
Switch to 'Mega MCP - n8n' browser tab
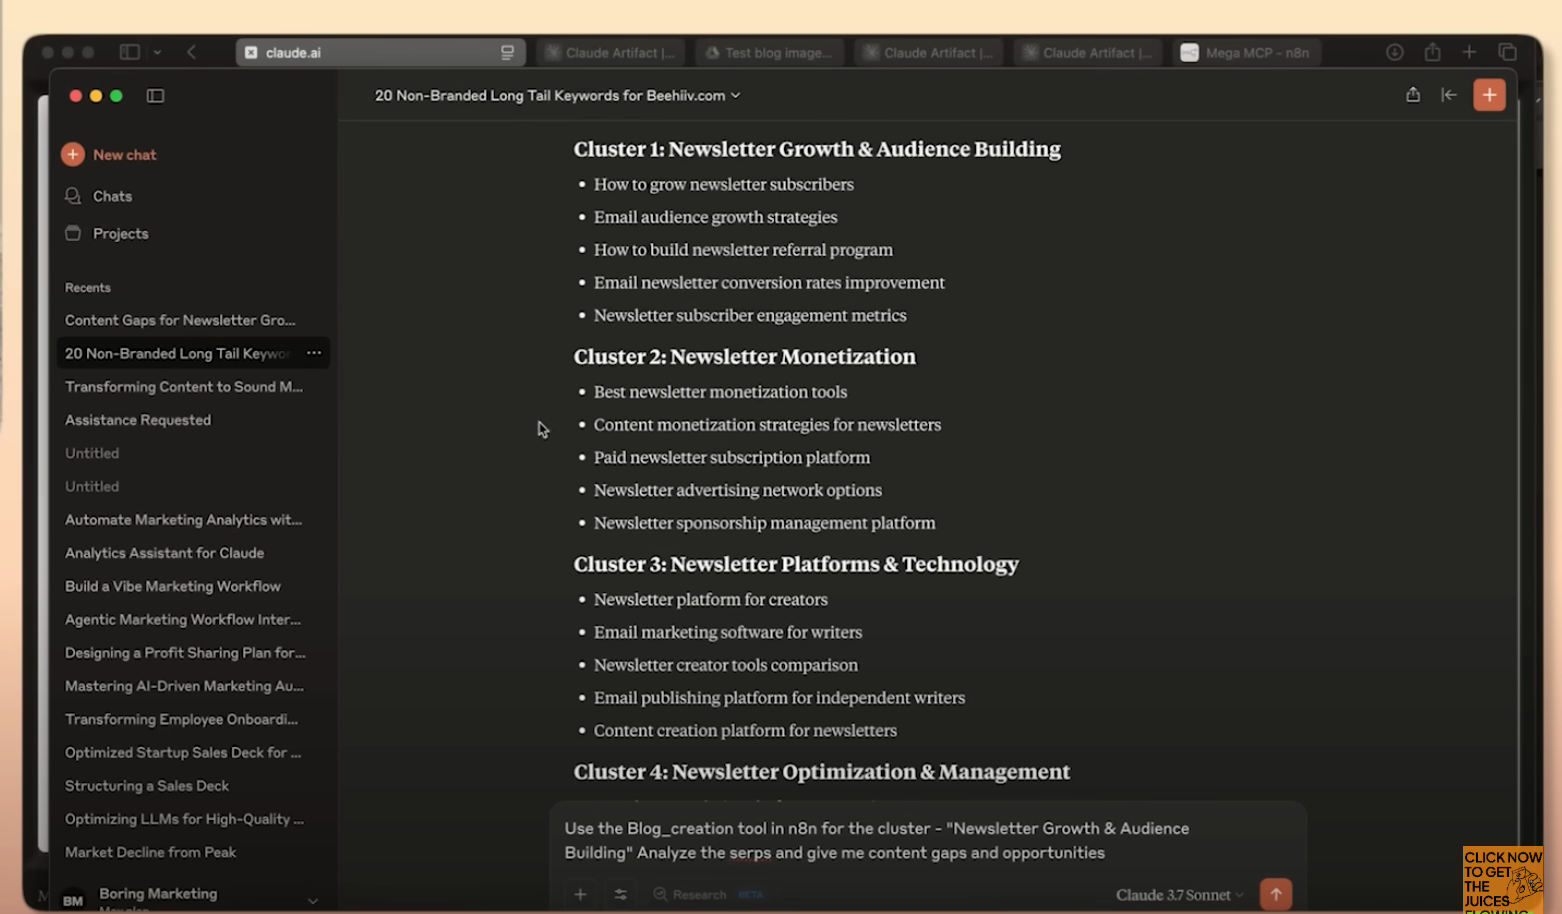point(1246,52)
